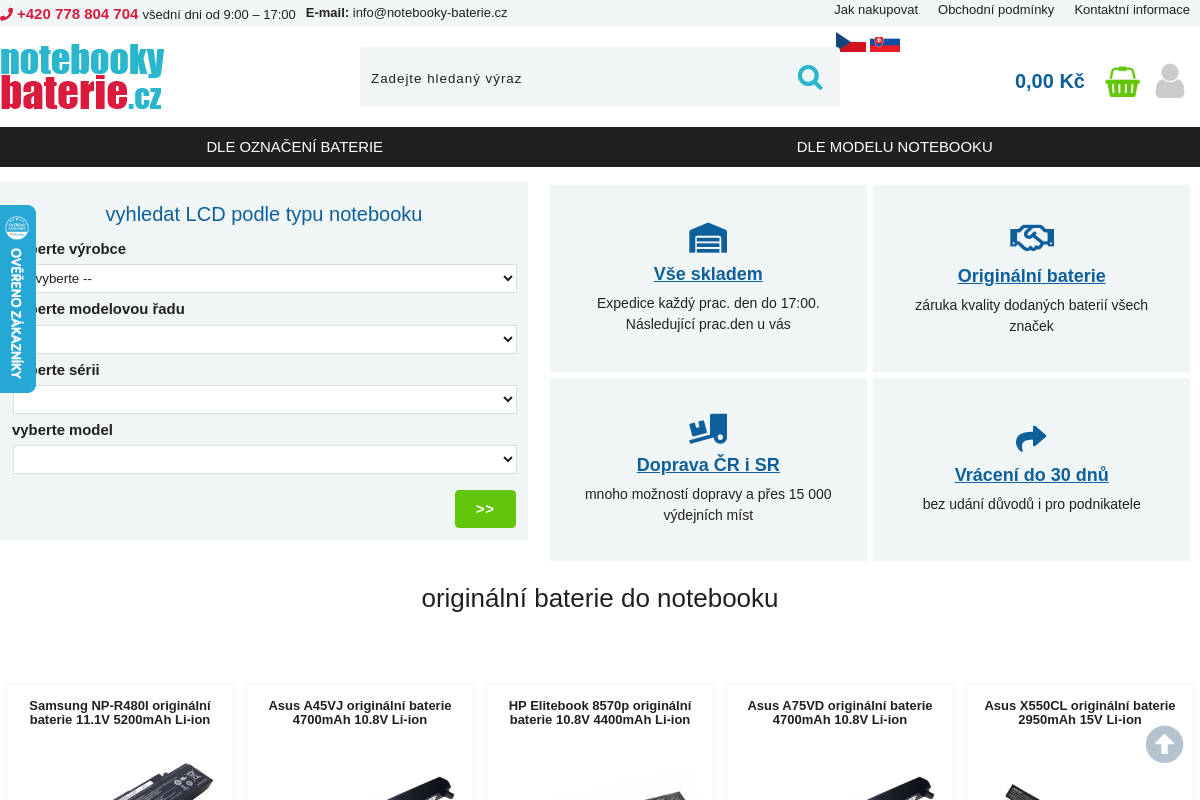Open DLE MODELU NOTEBOOKU menu
This screenshot has height=800, width=1200.
[x=895, y=147]
